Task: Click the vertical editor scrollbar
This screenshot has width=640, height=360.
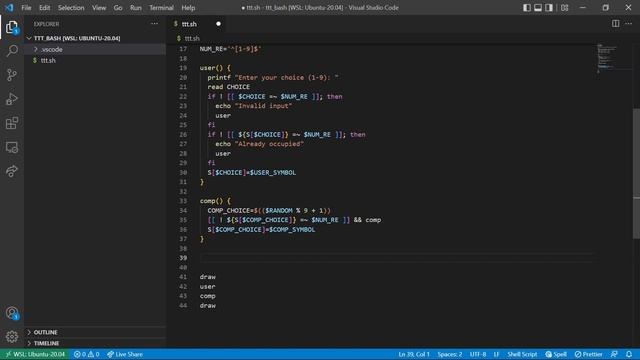Action: coord(636,173)
